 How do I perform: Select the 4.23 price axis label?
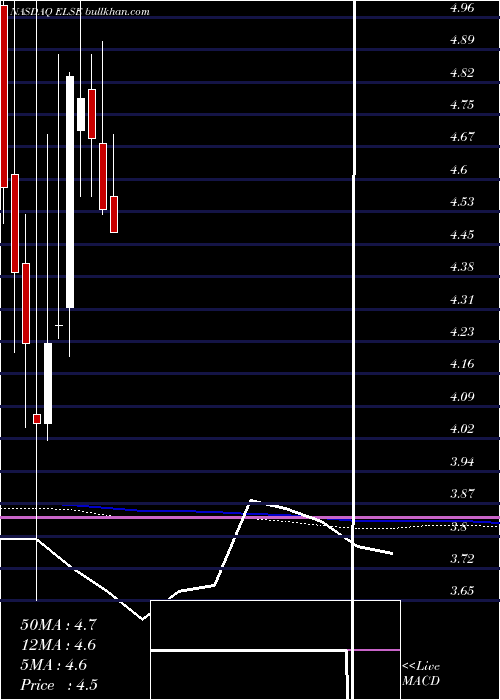coord(462,332)
